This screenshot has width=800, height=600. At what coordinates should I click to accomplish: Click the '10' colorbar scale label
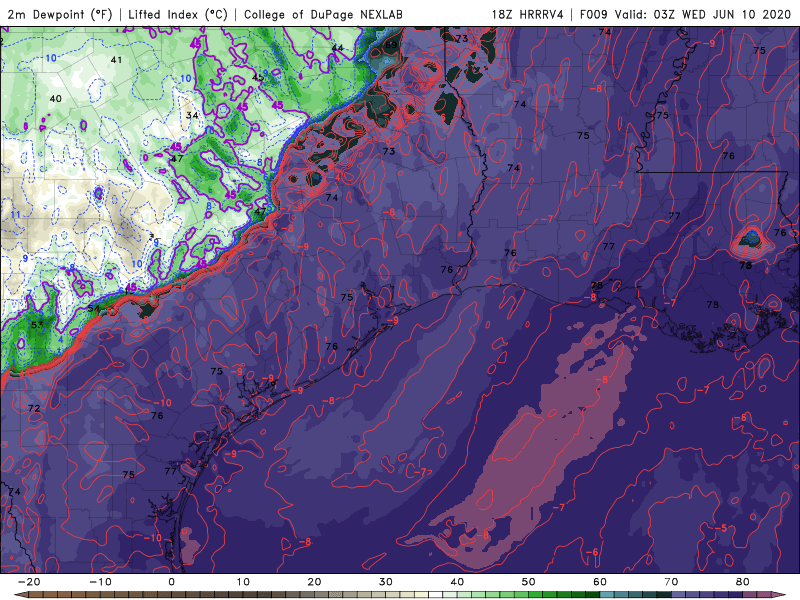pyautogui.click(x=243, y=582)
